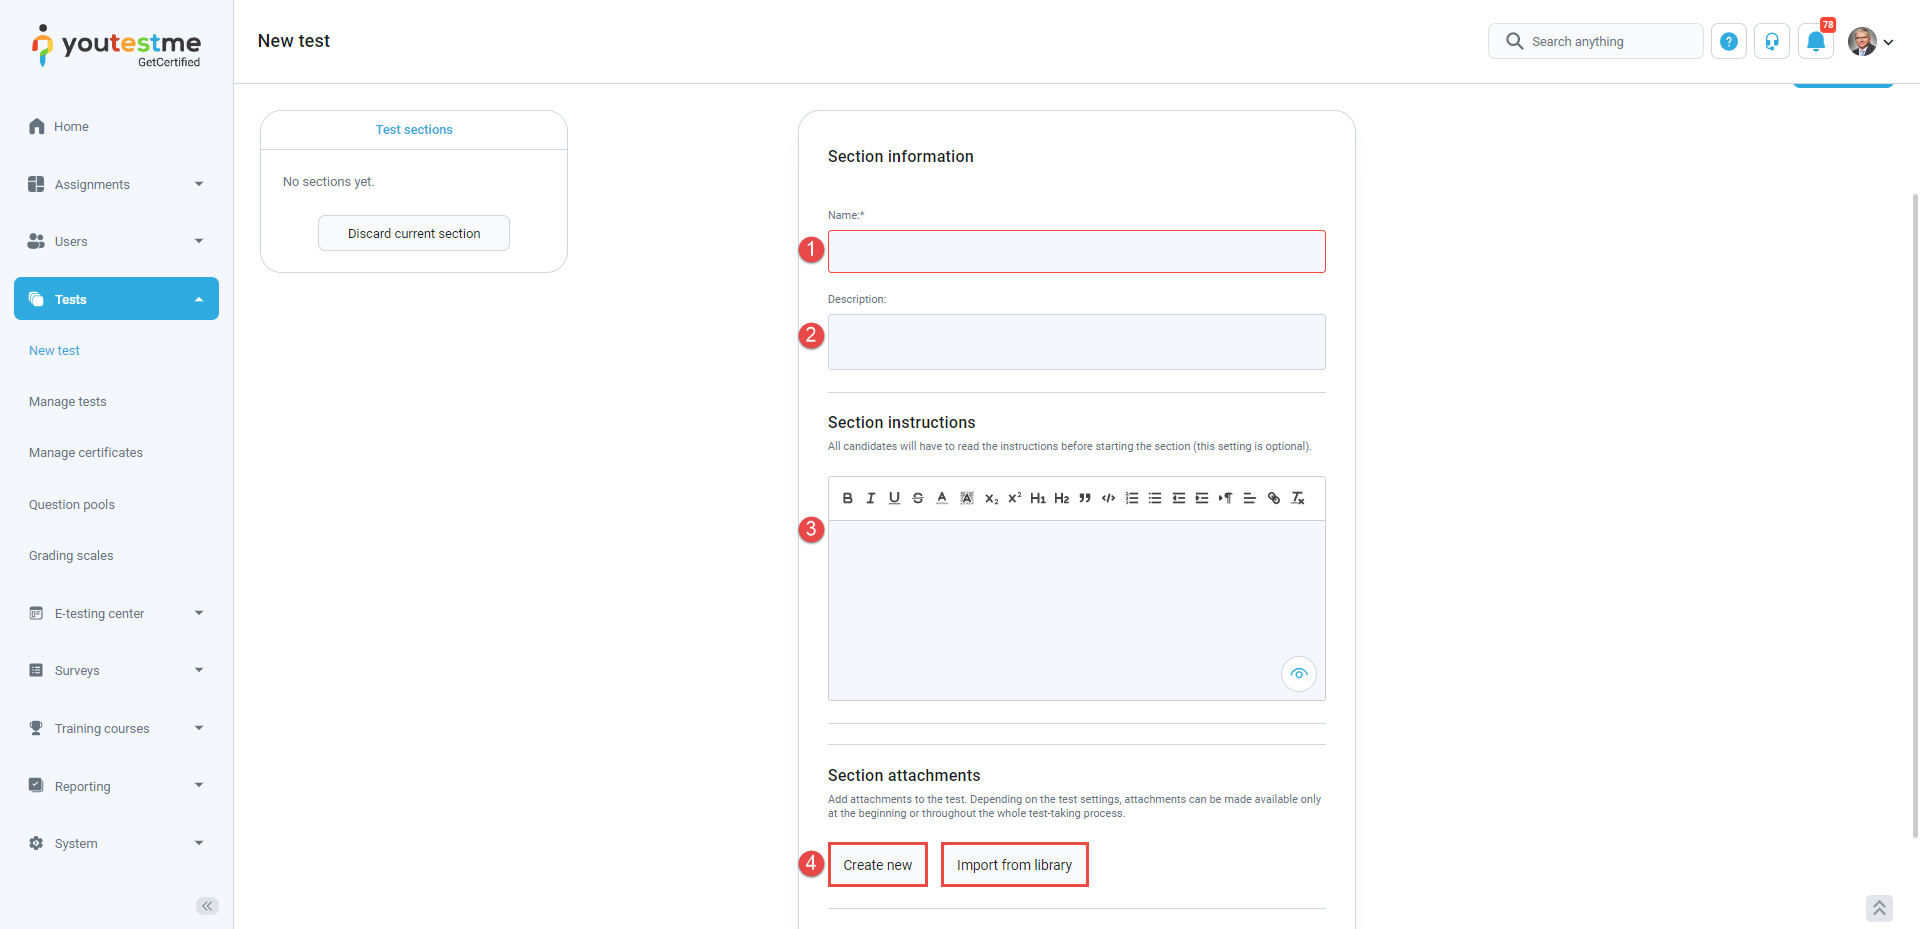Open the support headset icon
The width and height of the screenshot is (1920, 929).
(x=1772, y=41)
